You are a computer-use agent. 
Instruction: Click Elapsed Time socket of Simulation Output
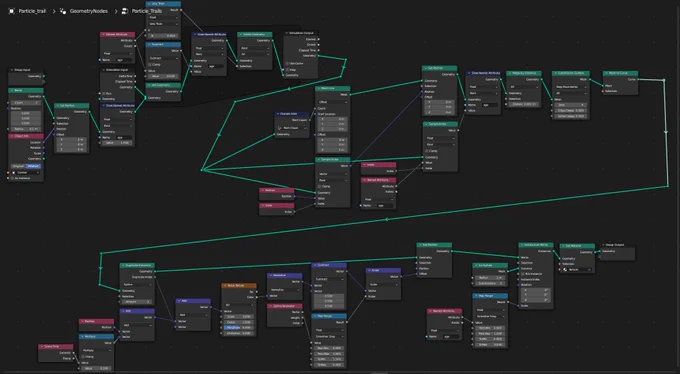(319, 50)
